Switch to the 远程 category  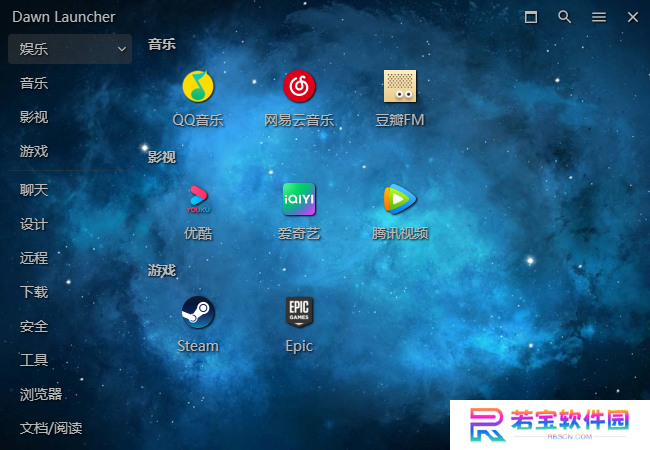point(34,258)
